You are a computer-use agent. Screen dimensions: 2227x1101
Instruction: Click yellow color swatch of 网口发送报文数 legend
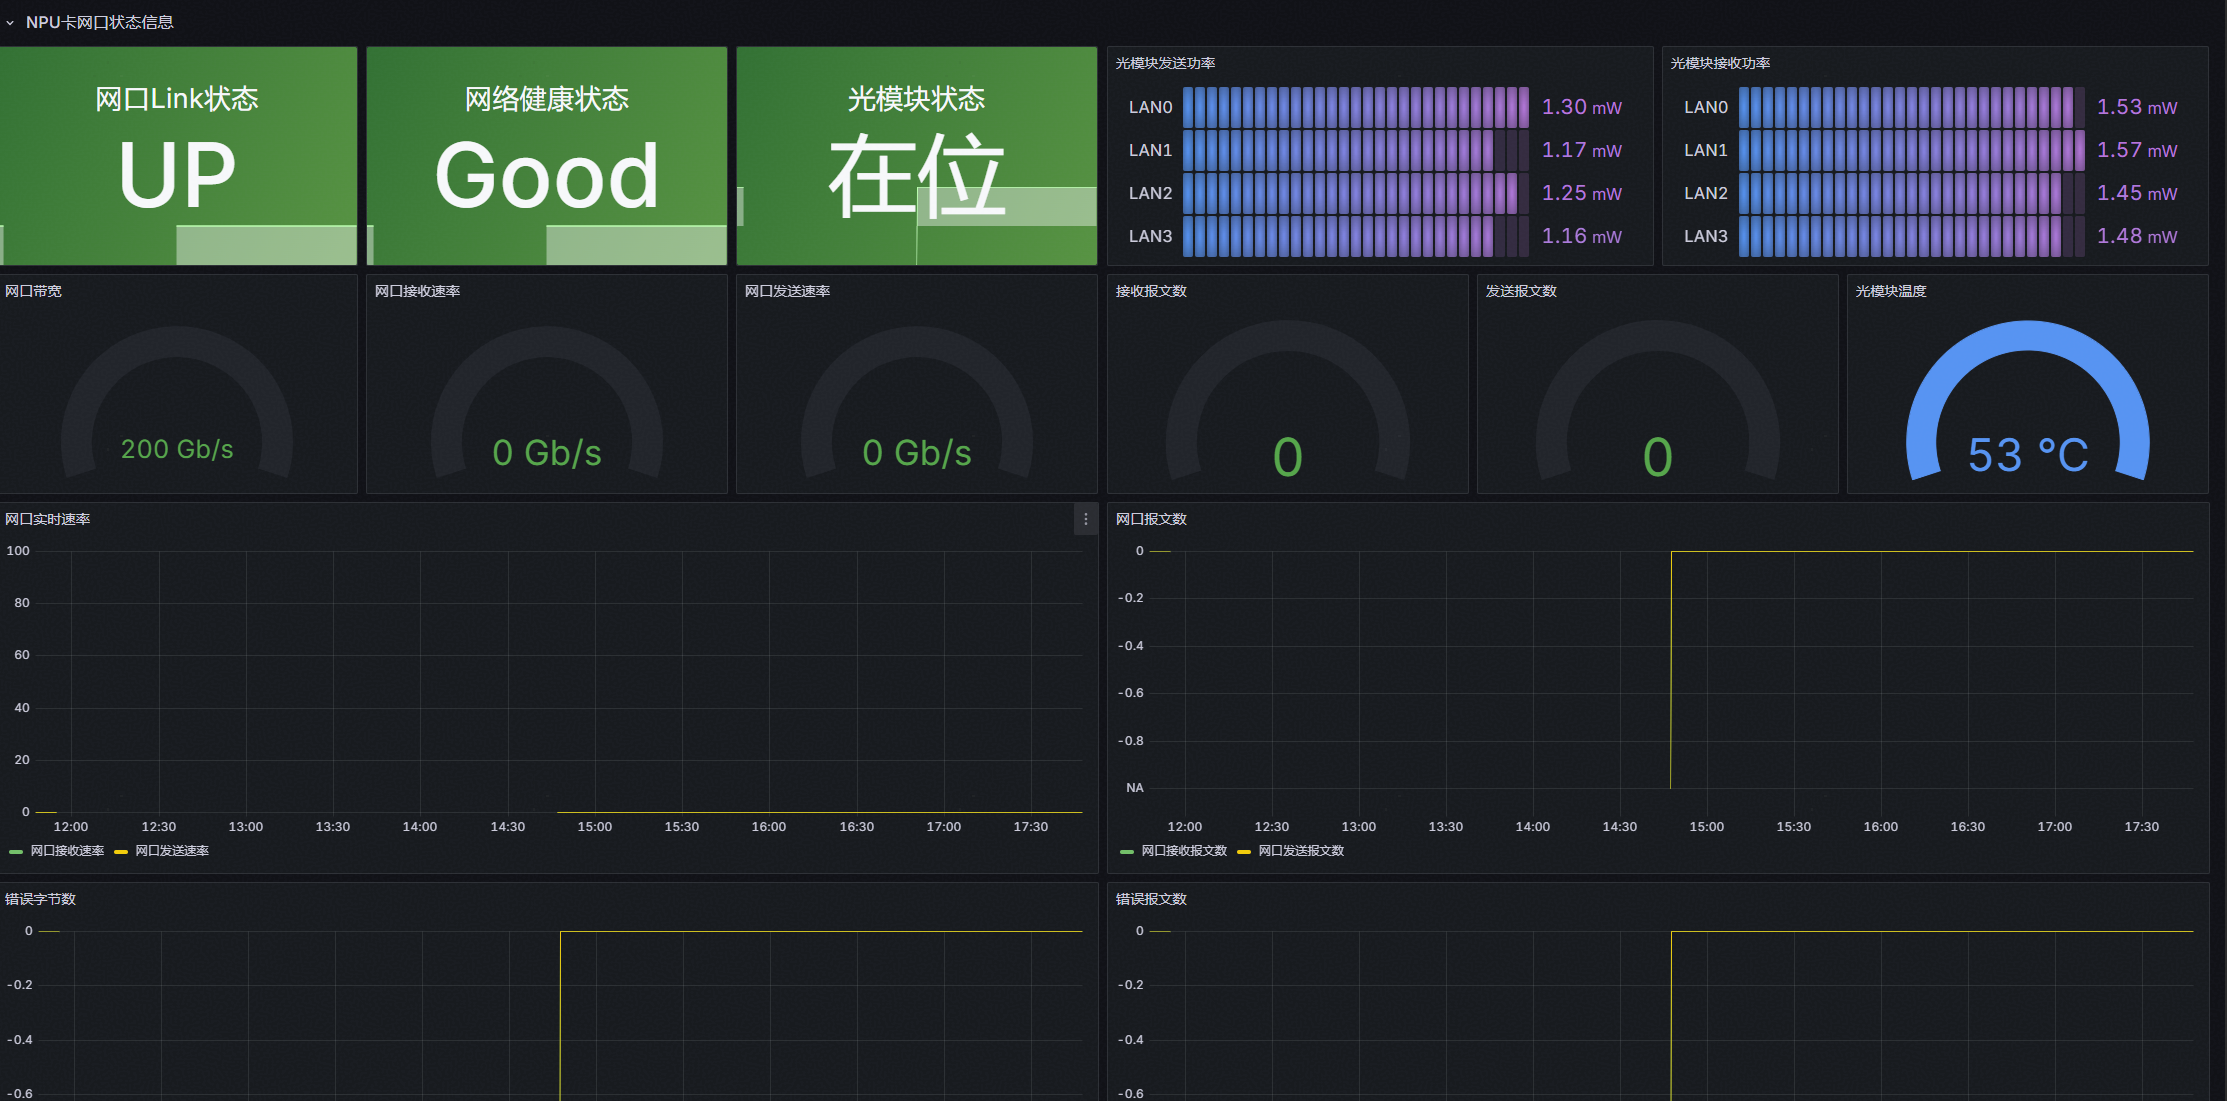[1244, 852]
